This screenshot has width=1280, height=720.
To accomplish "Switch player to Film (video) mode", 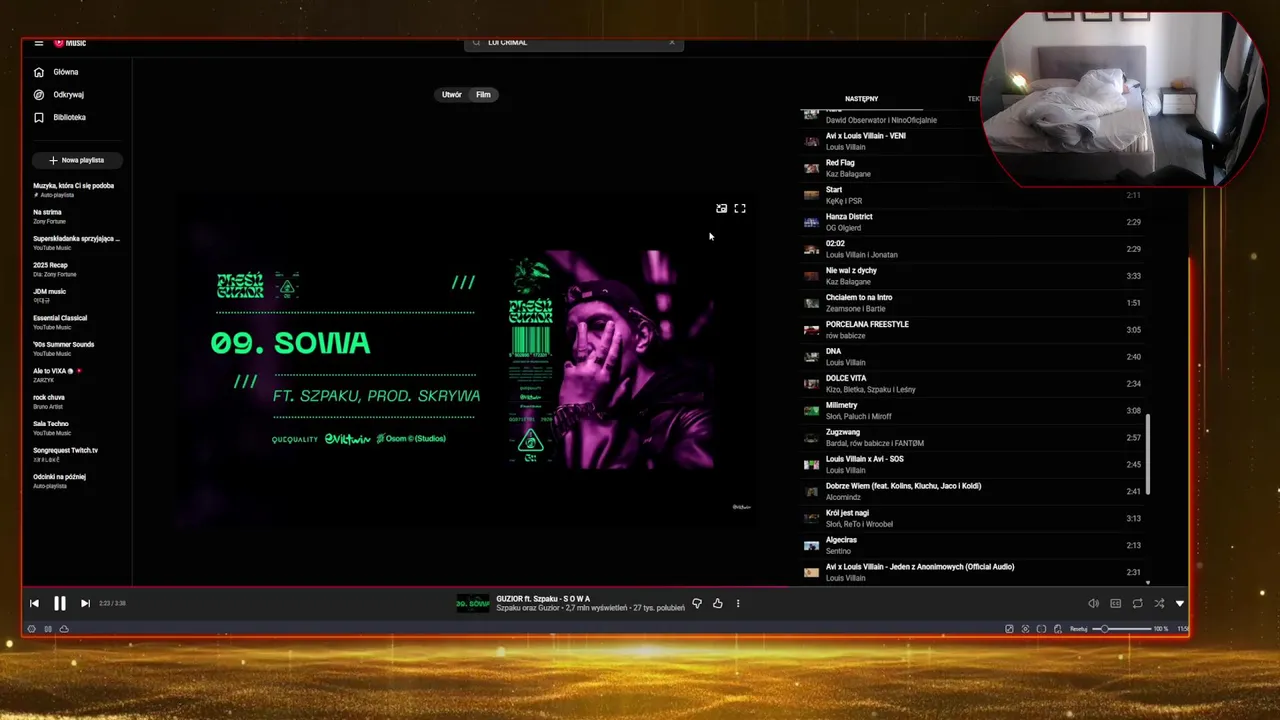I will [x=483, y=95].
